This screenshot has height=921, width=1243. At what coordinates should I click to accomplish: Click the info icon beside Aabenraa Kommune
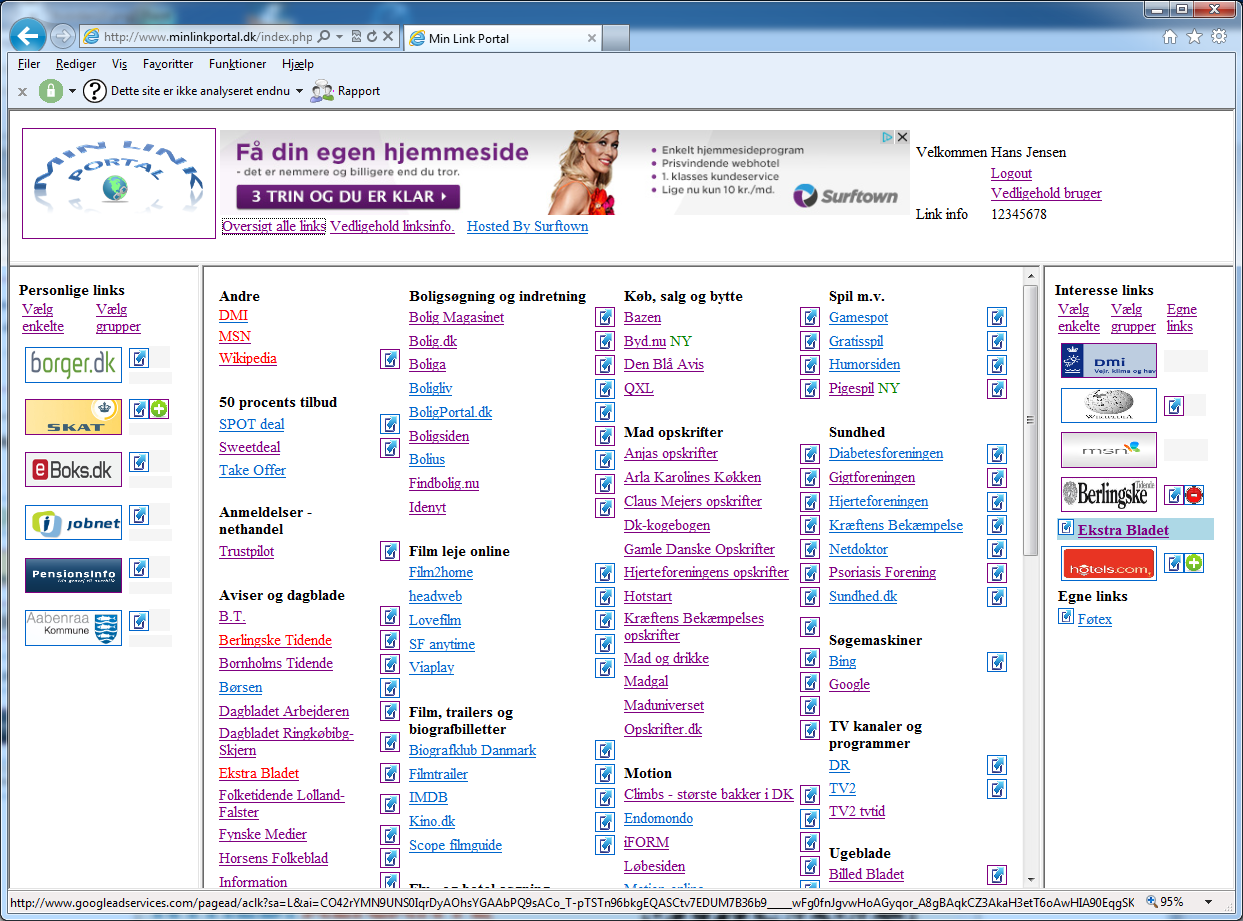point(139,620)
